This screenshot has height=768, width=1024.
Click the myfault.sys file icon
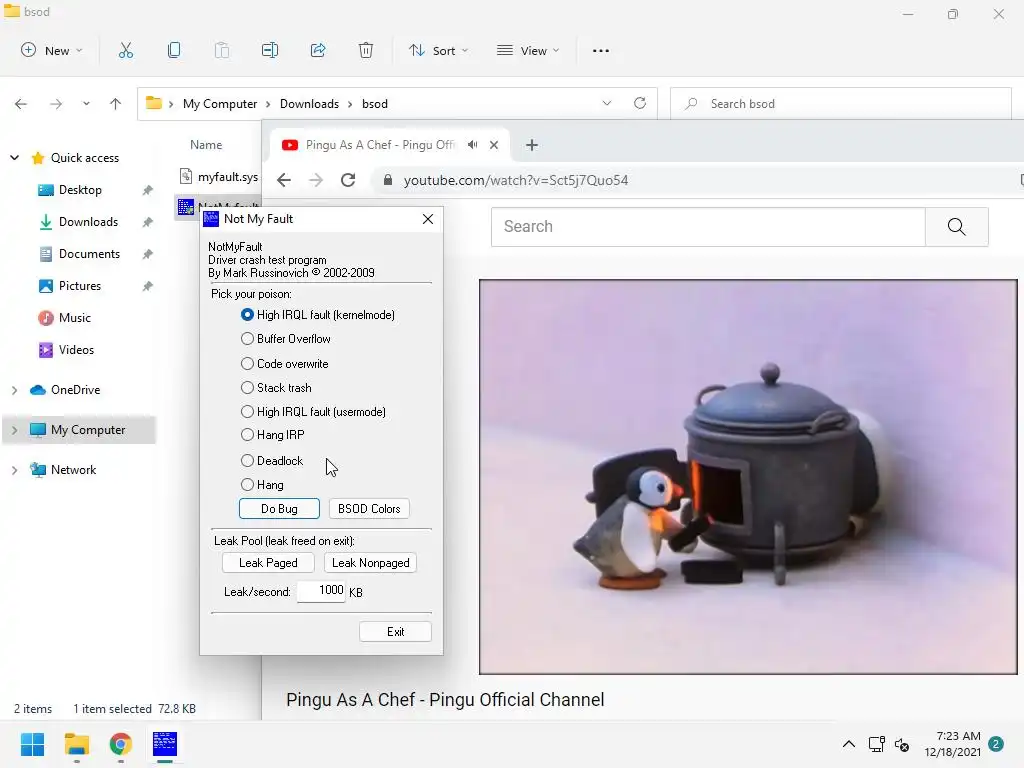pos(186,176)
